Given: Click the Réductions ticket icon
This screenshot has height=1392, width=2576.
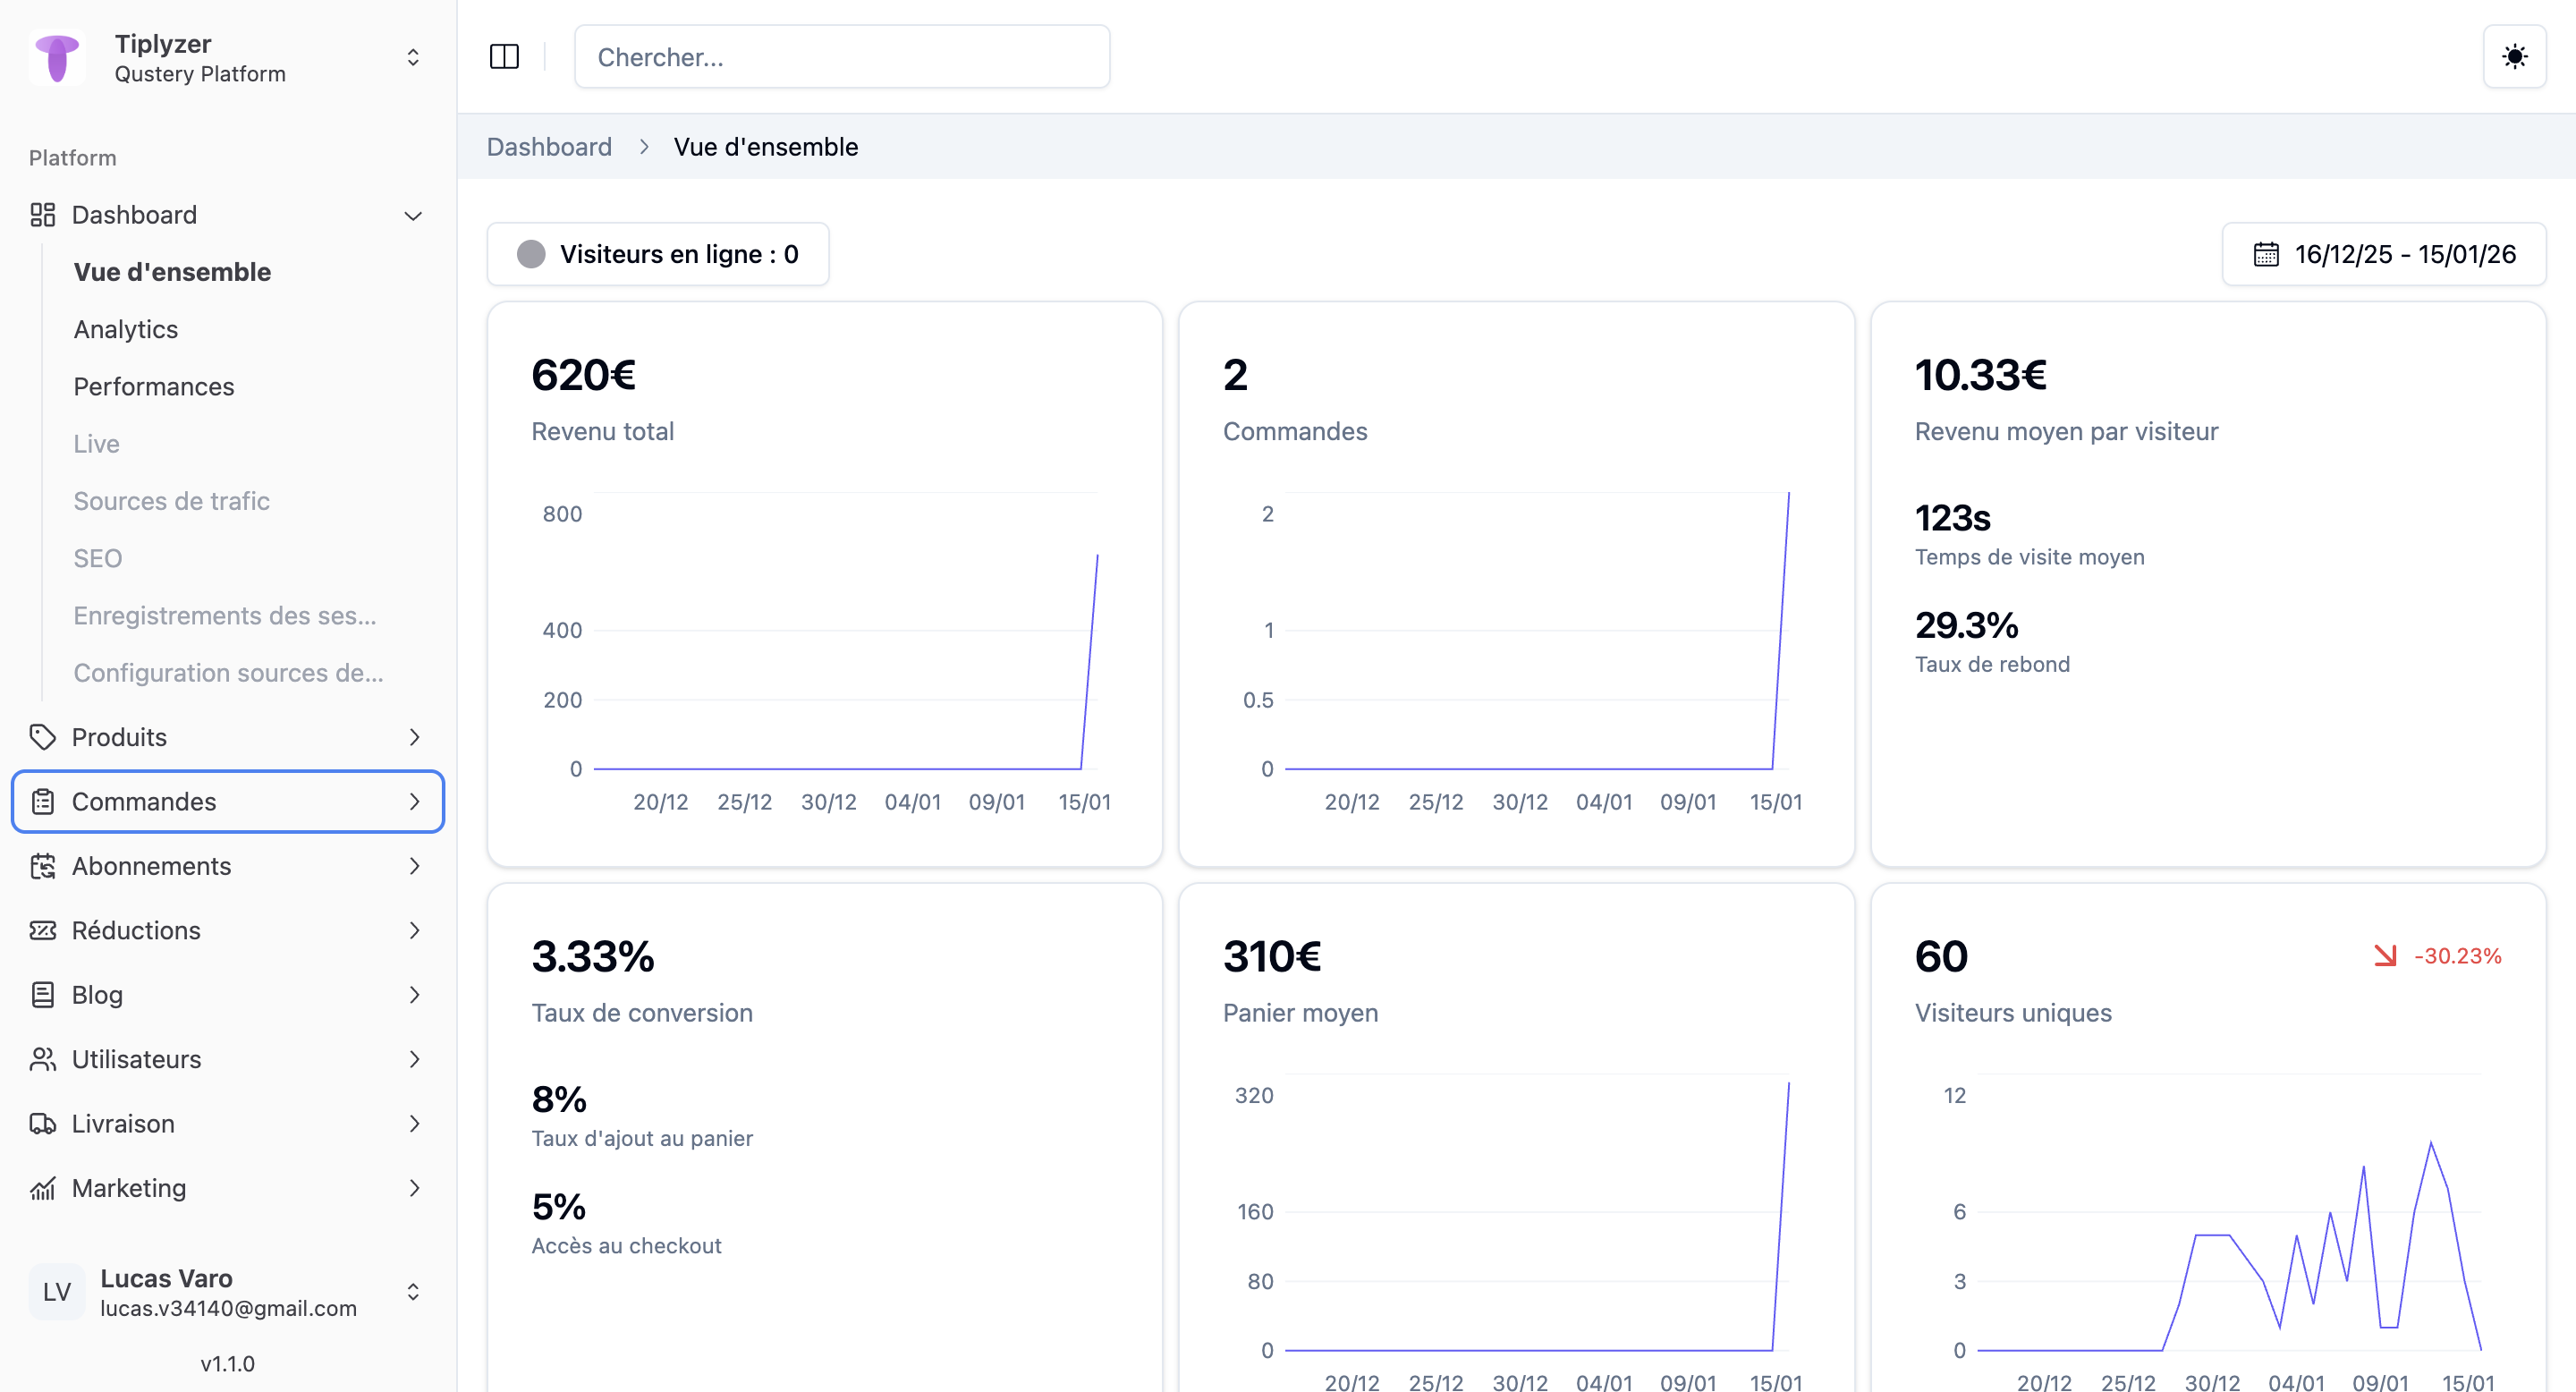Looking at the screenshot, I should (42, 930).
